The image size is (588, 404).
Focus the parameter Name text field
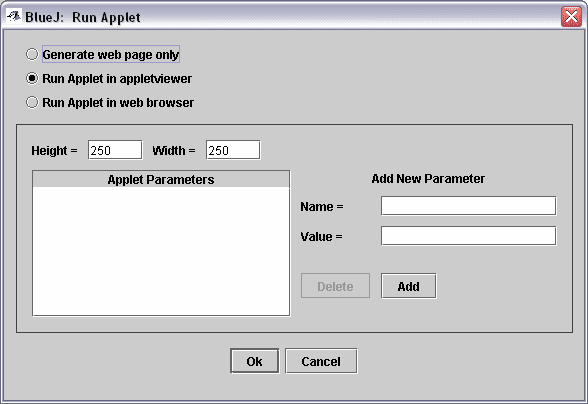(468, 206)
